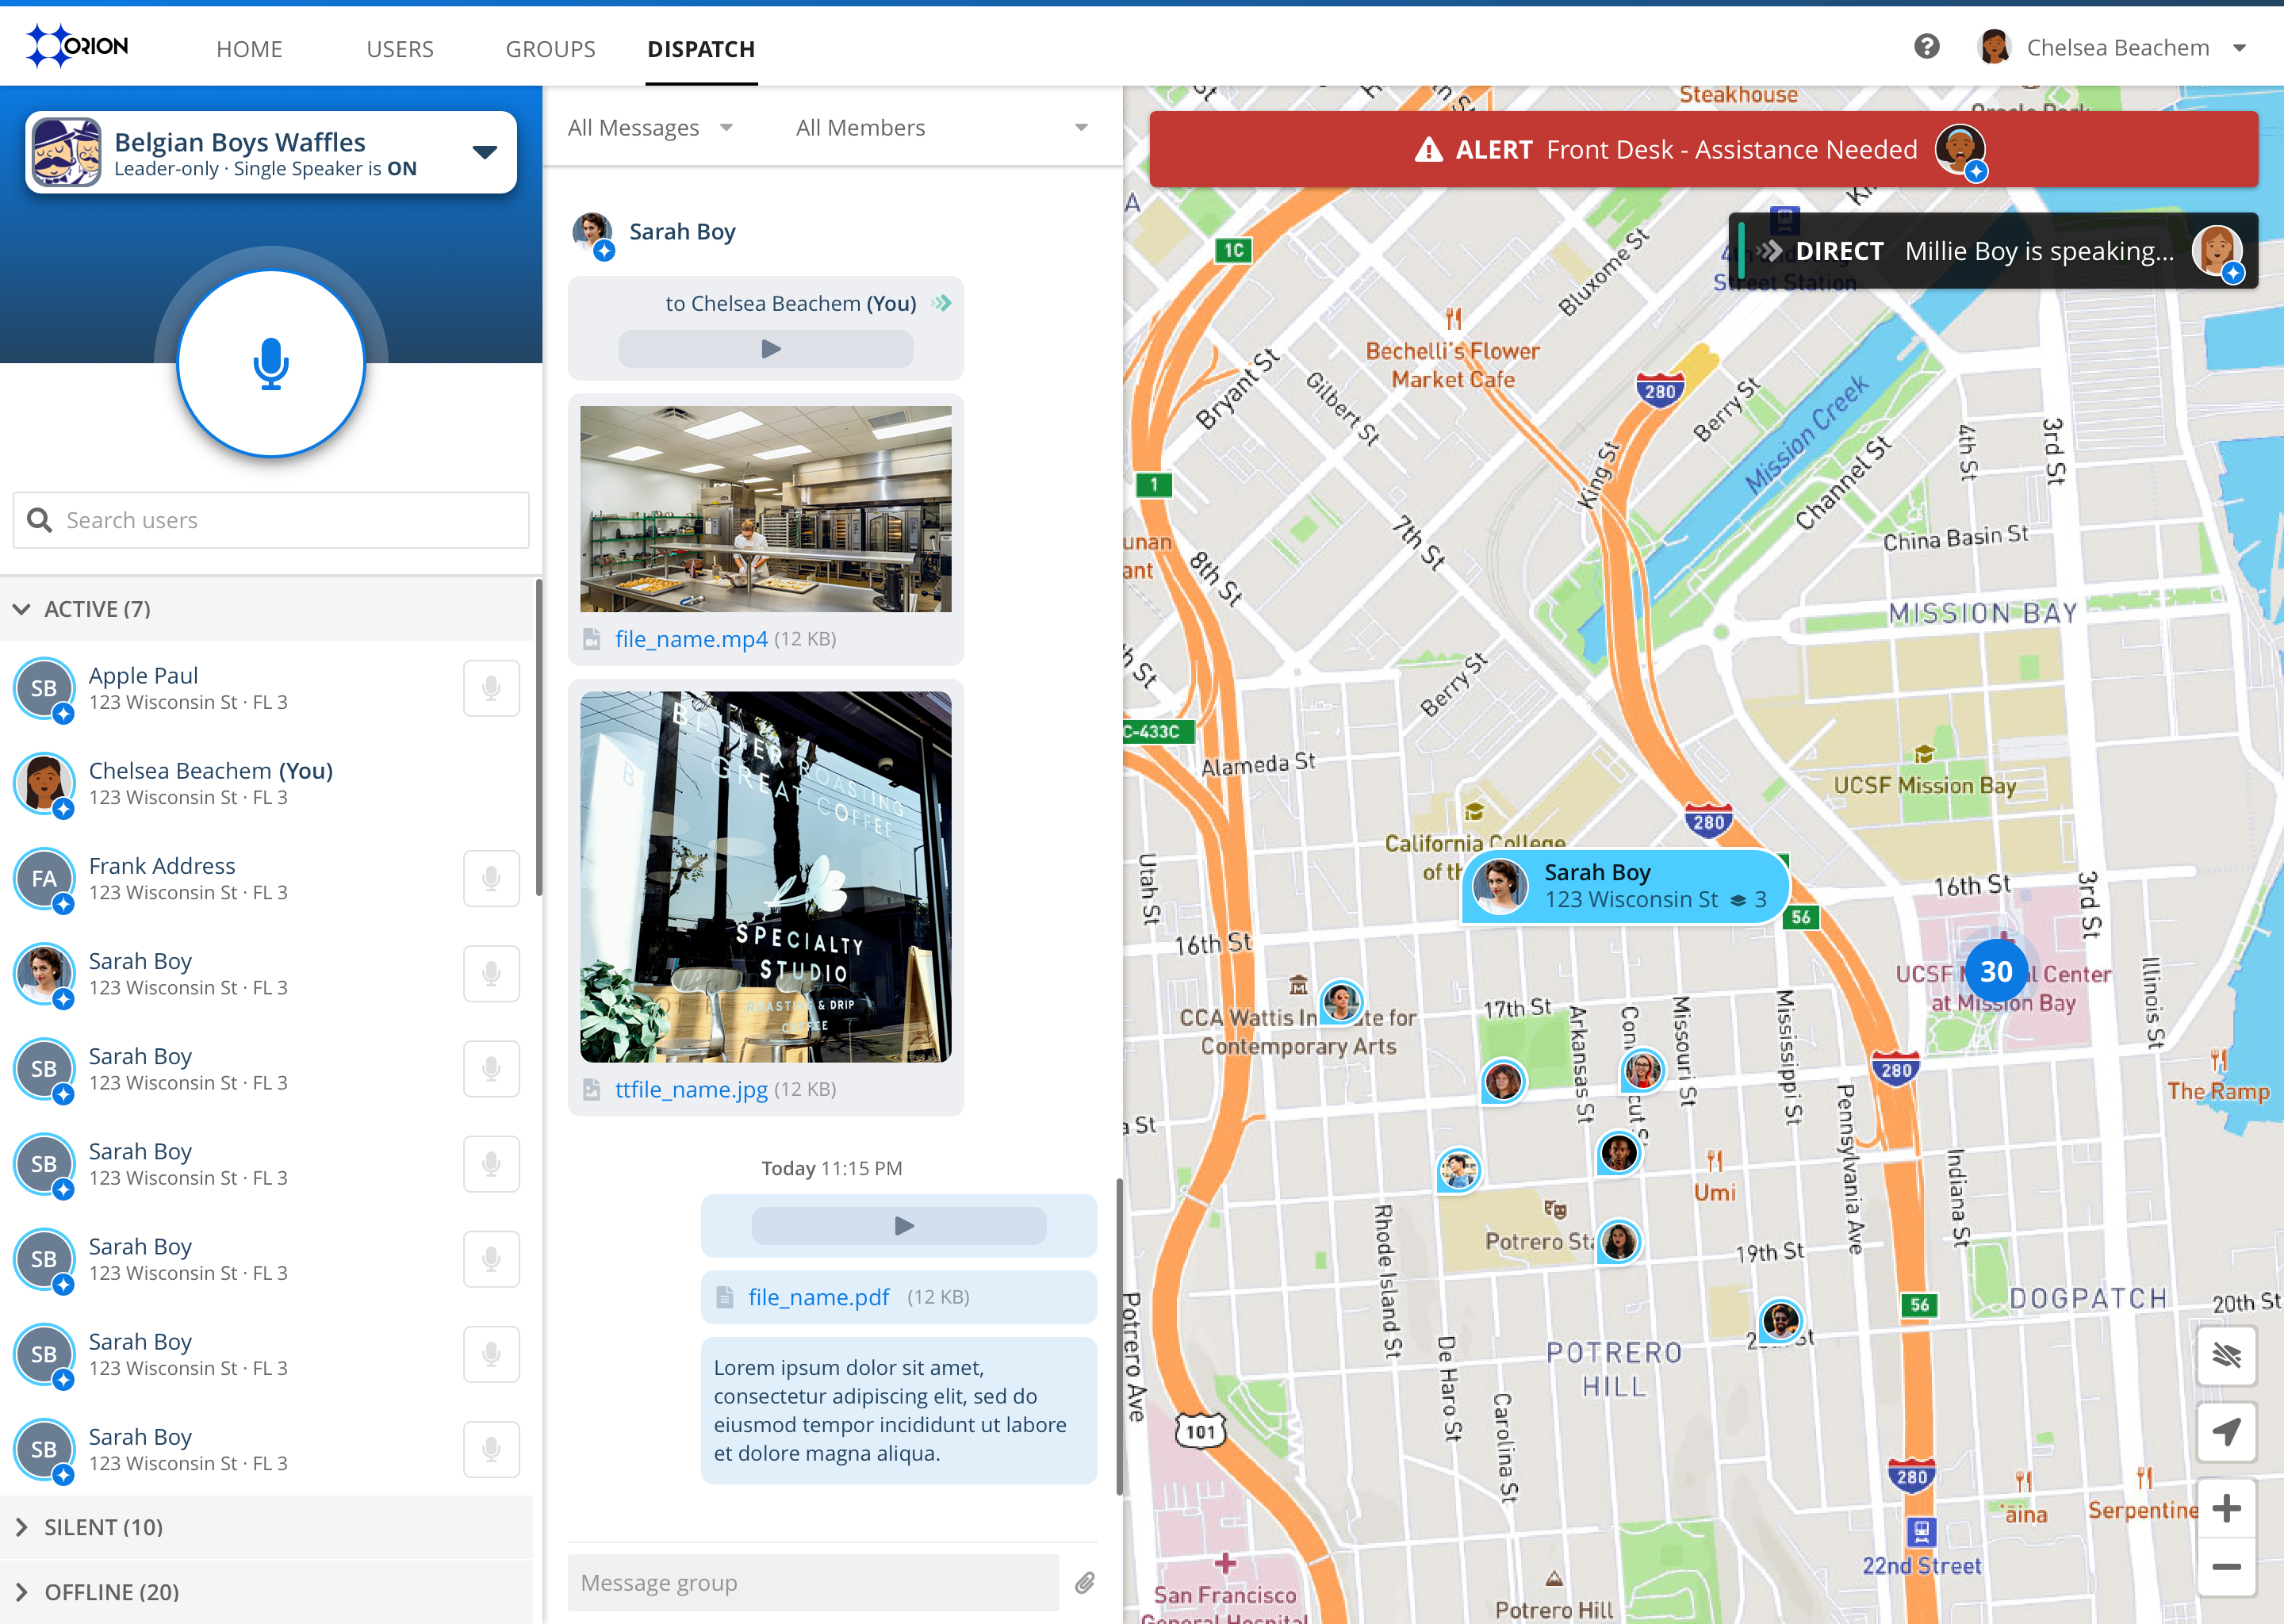
Task: Click the Lorem ipsum message bubble
Action: pyautogui.click(x=899, y=1410)
